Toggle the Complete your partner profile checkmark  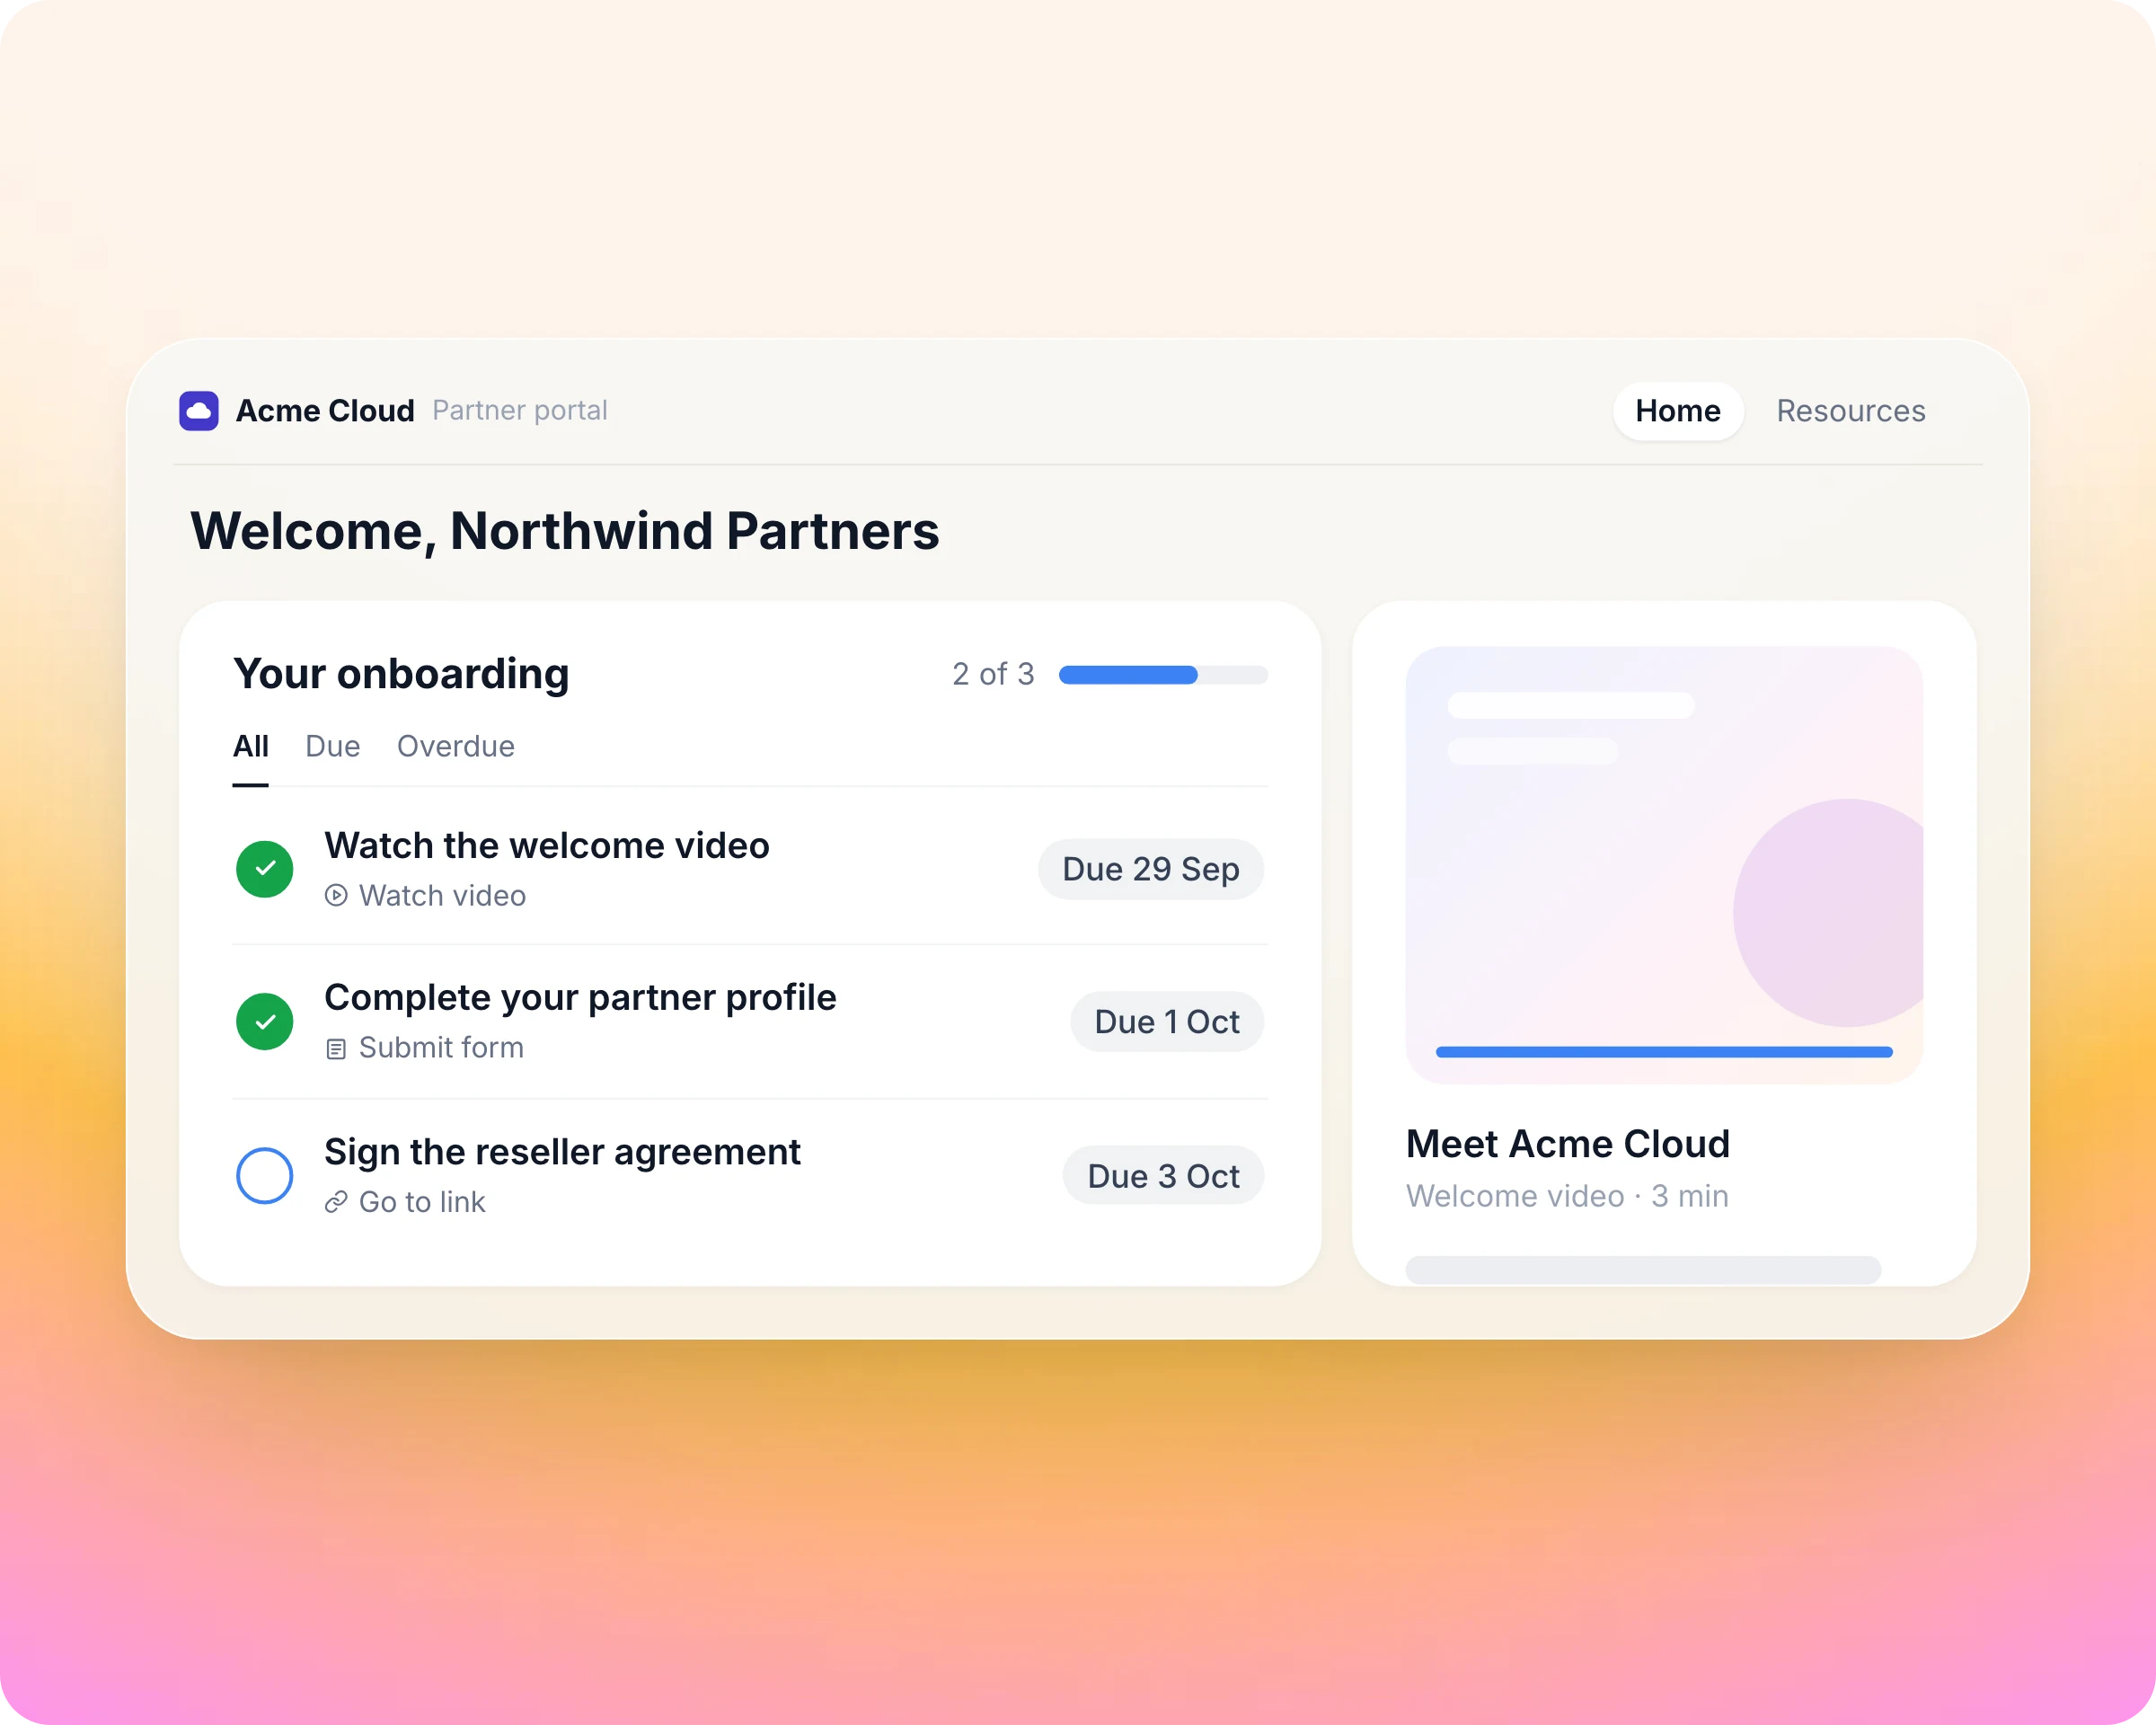tap(265, 1021)
